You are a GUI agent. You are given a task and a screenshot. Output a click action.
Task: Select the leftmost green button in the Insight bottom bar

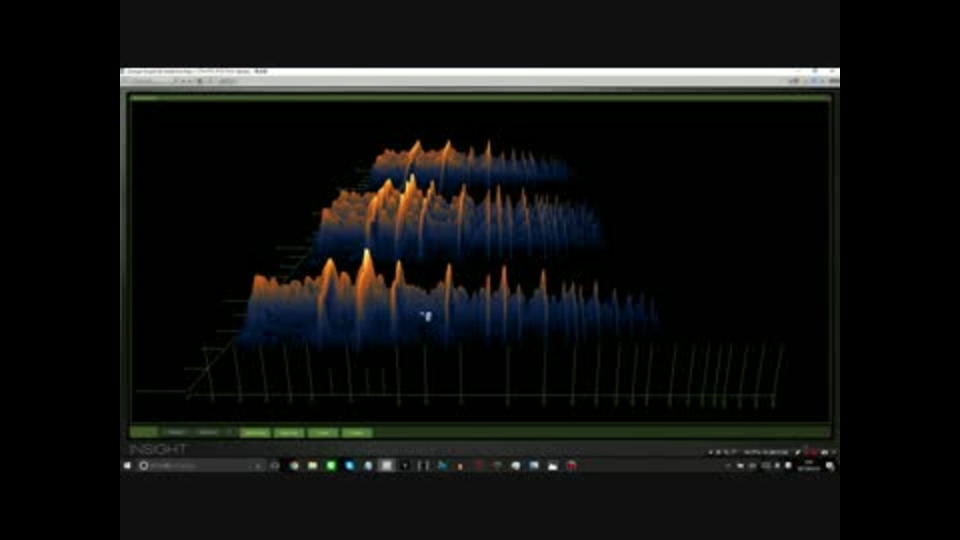coord(144,432)
